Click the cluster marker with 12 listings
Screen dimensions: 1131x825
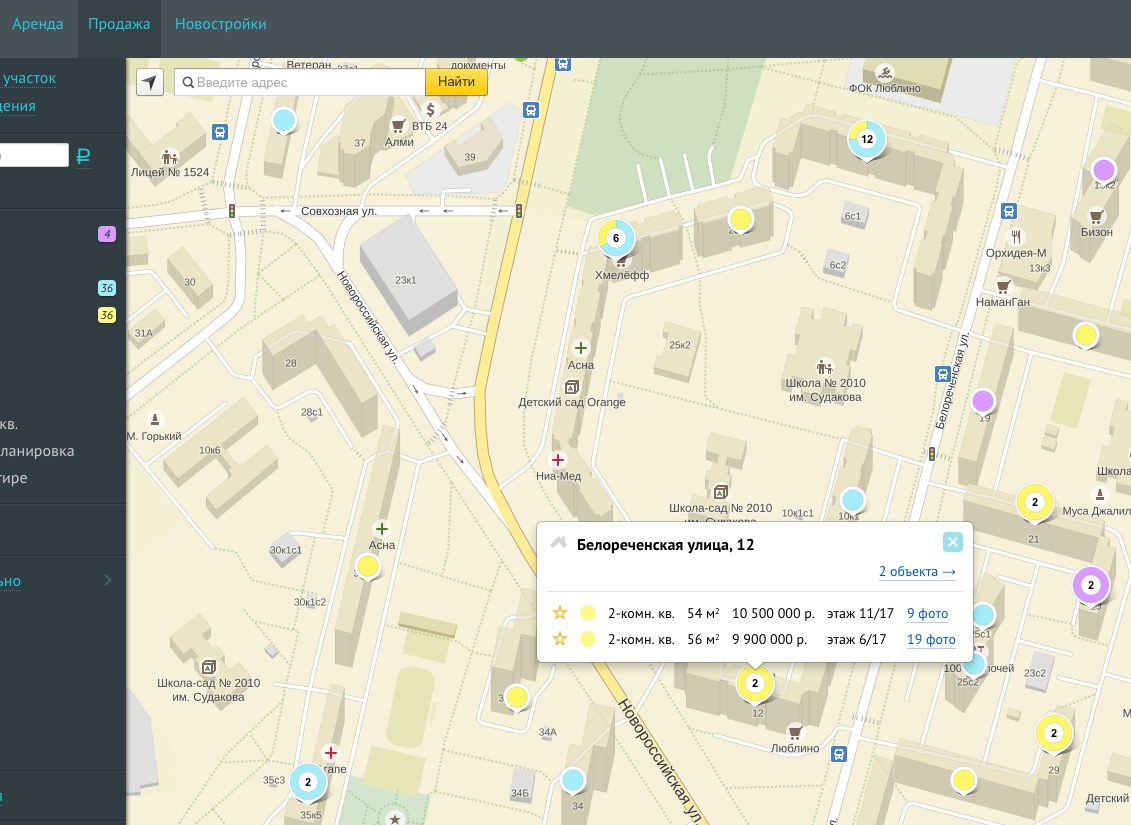point(866,139)
